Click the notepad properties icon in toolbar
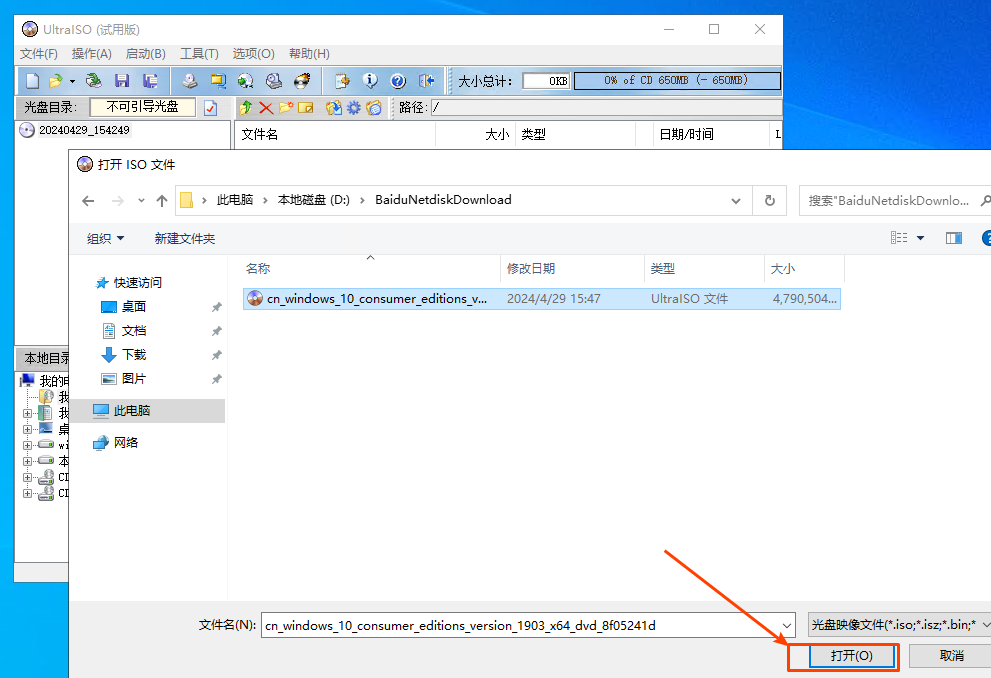 click(x=342, y=81)
